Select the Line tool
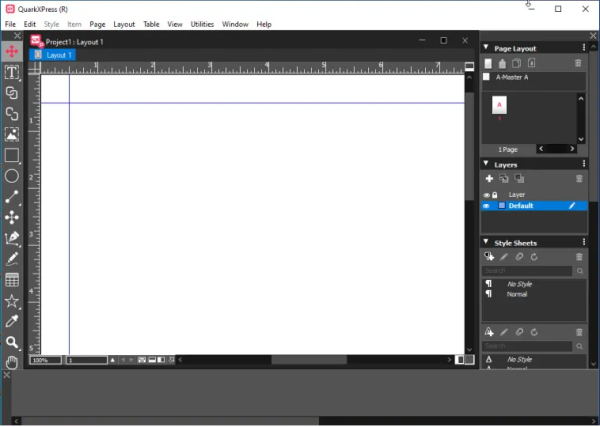The height and width of the screenshot is (427, 600). click(x=12, y=197)
